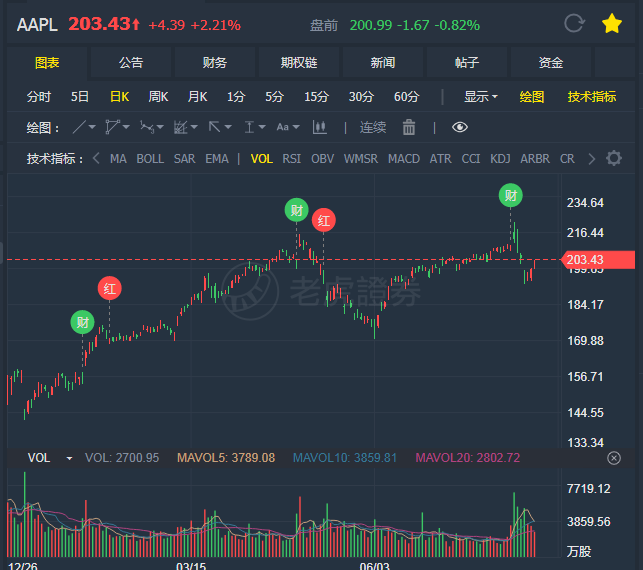This screenshot has height=570, width=643.
Task: Enable the BOLL indicator
Action: pos(150,159)
